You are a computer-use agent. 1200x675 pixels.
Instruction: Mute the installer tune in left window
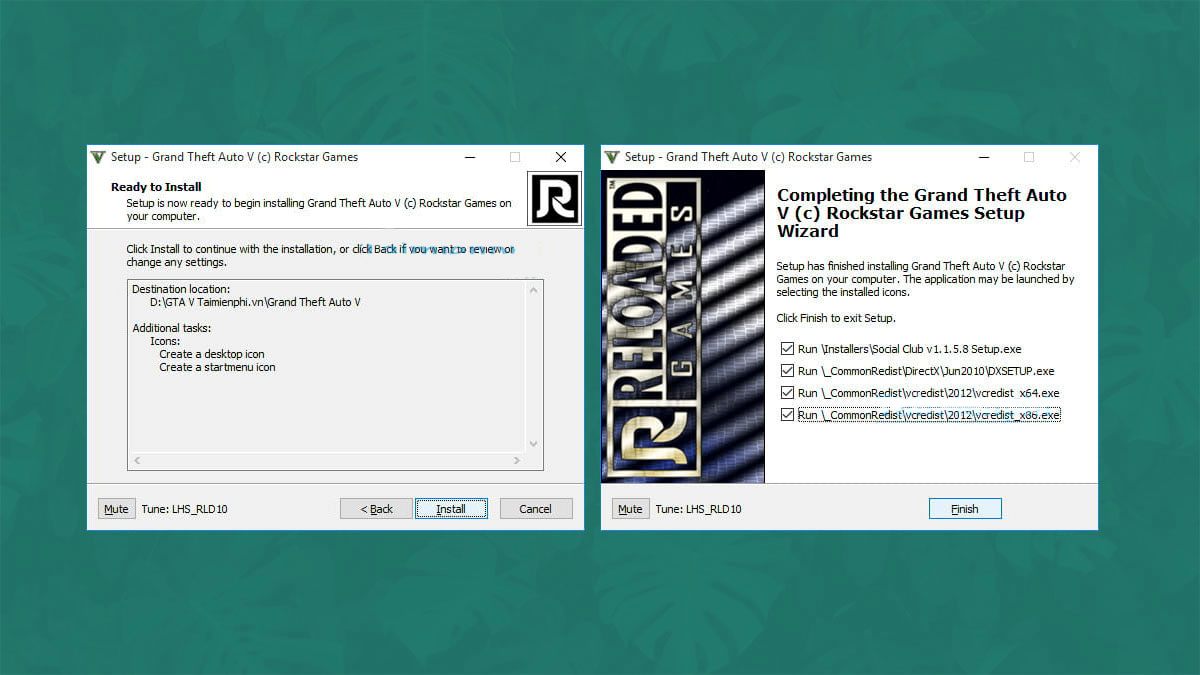pyautogui.click(x=116, y=509)
